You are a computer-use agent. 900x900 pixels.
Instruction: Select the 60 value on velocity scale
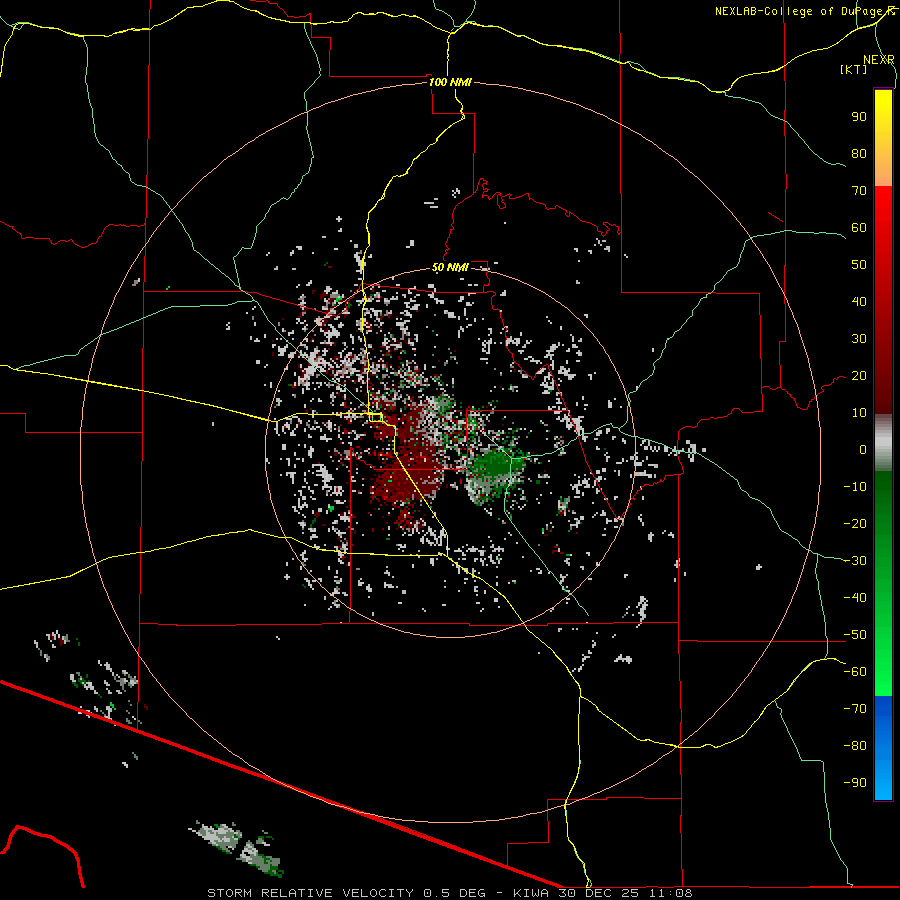tap(859, 228)
